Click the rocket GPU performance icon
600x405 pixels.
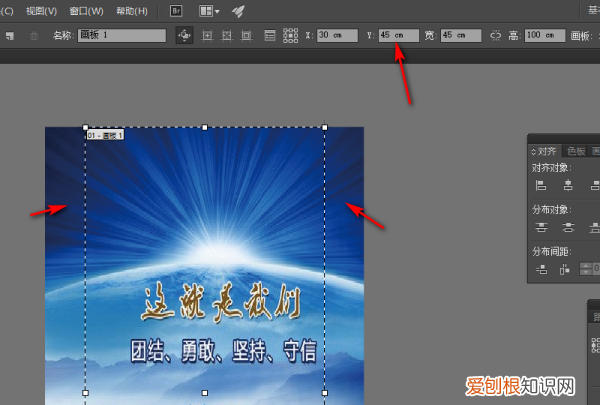(238, 11)
